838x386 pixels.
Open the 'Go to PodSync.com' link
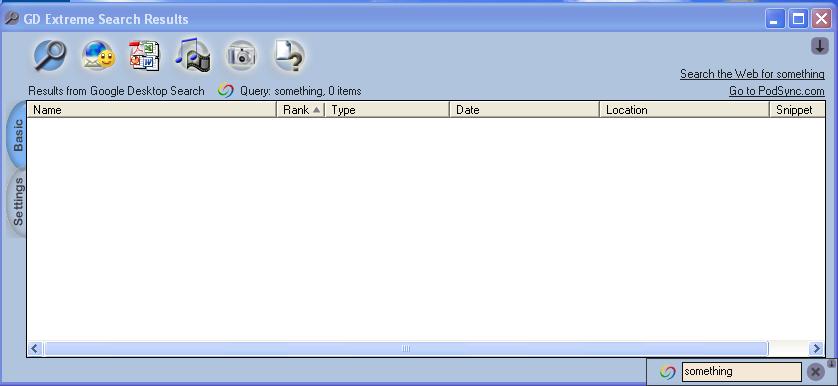click(777, 91)
